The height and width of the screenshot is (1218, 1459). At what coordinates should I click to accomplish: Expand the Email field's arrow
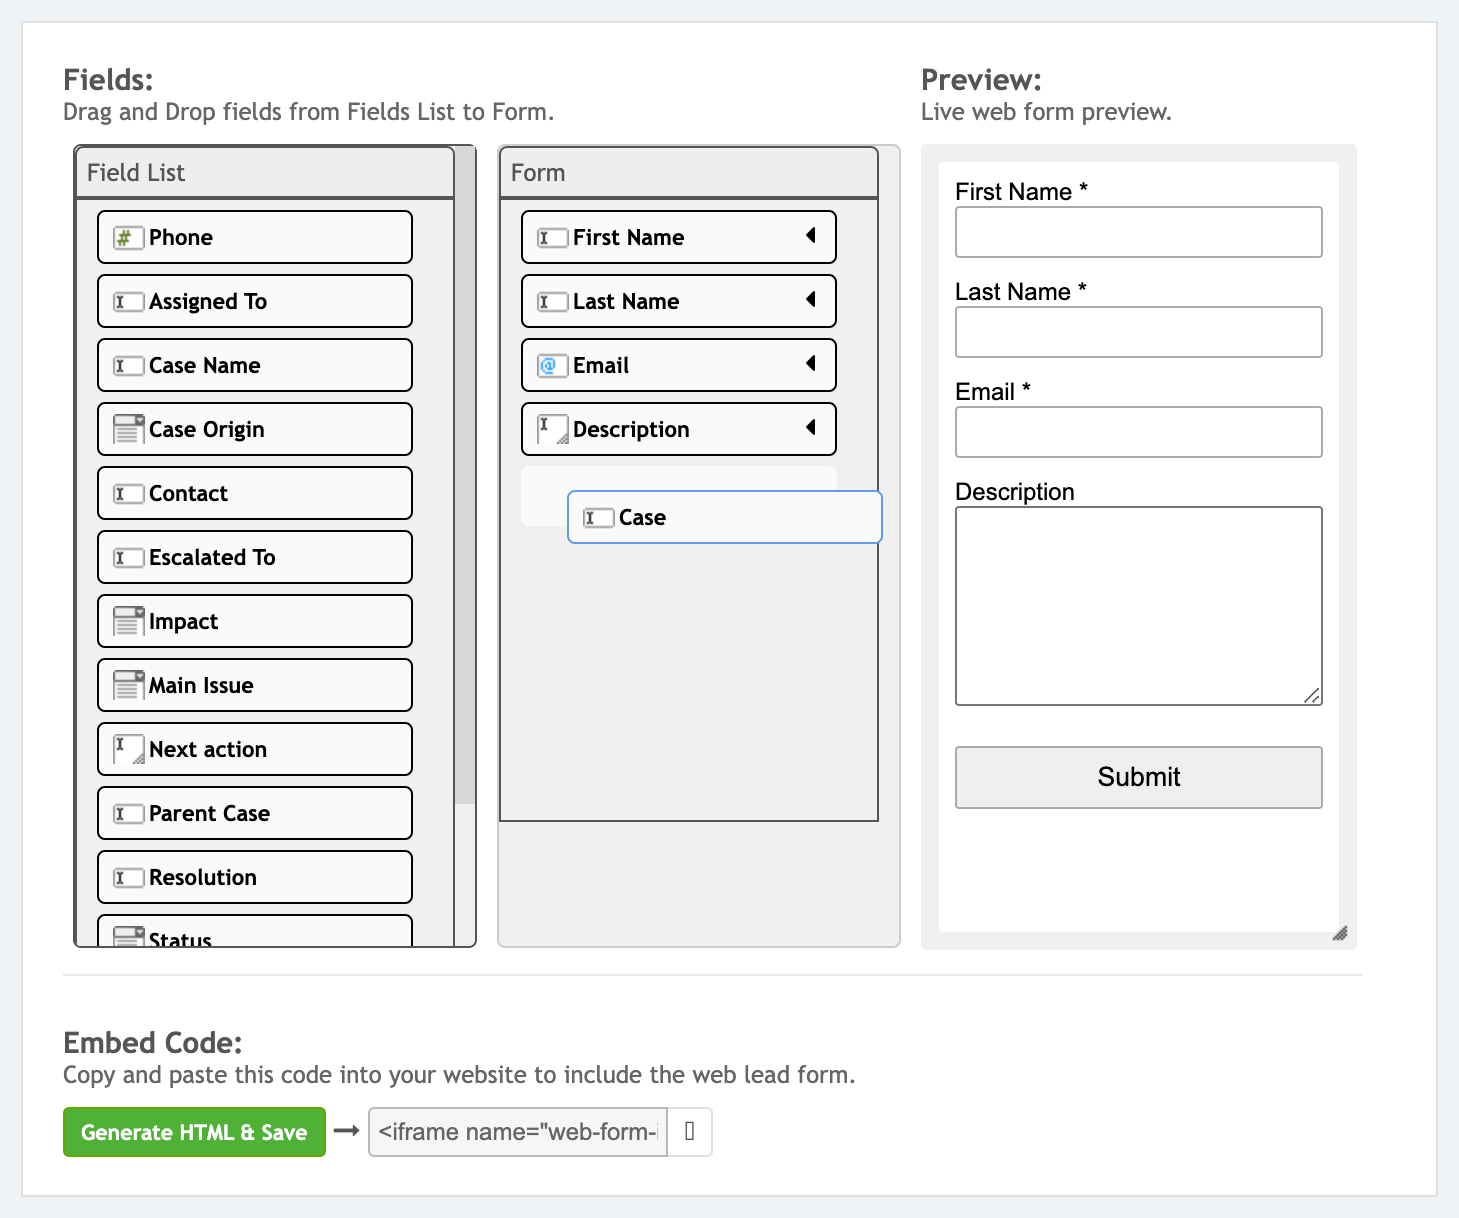tap(811, 364)
